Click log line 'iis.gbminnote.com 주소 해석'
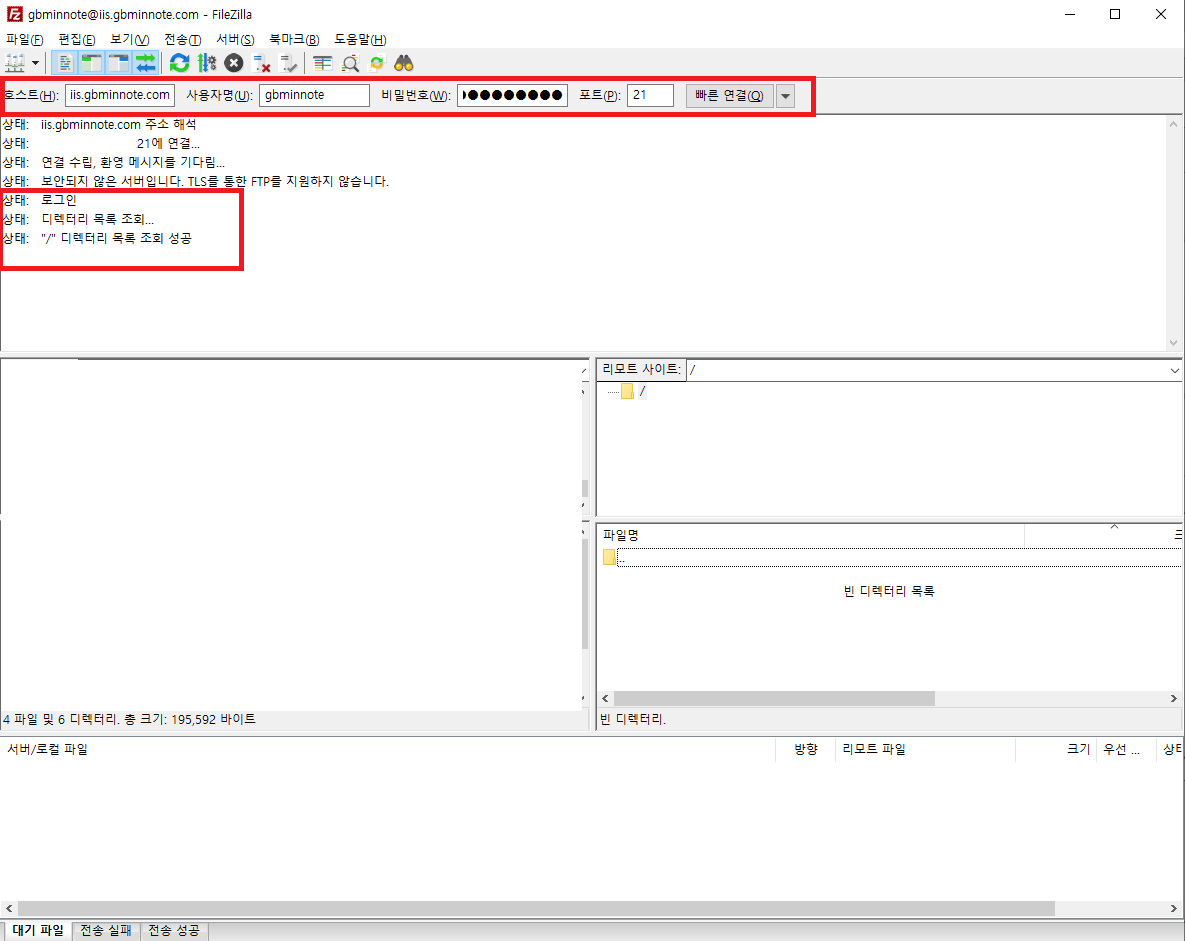Image resolution: width=1185 pixels, height=941 pixels. [x=119, y=125]
